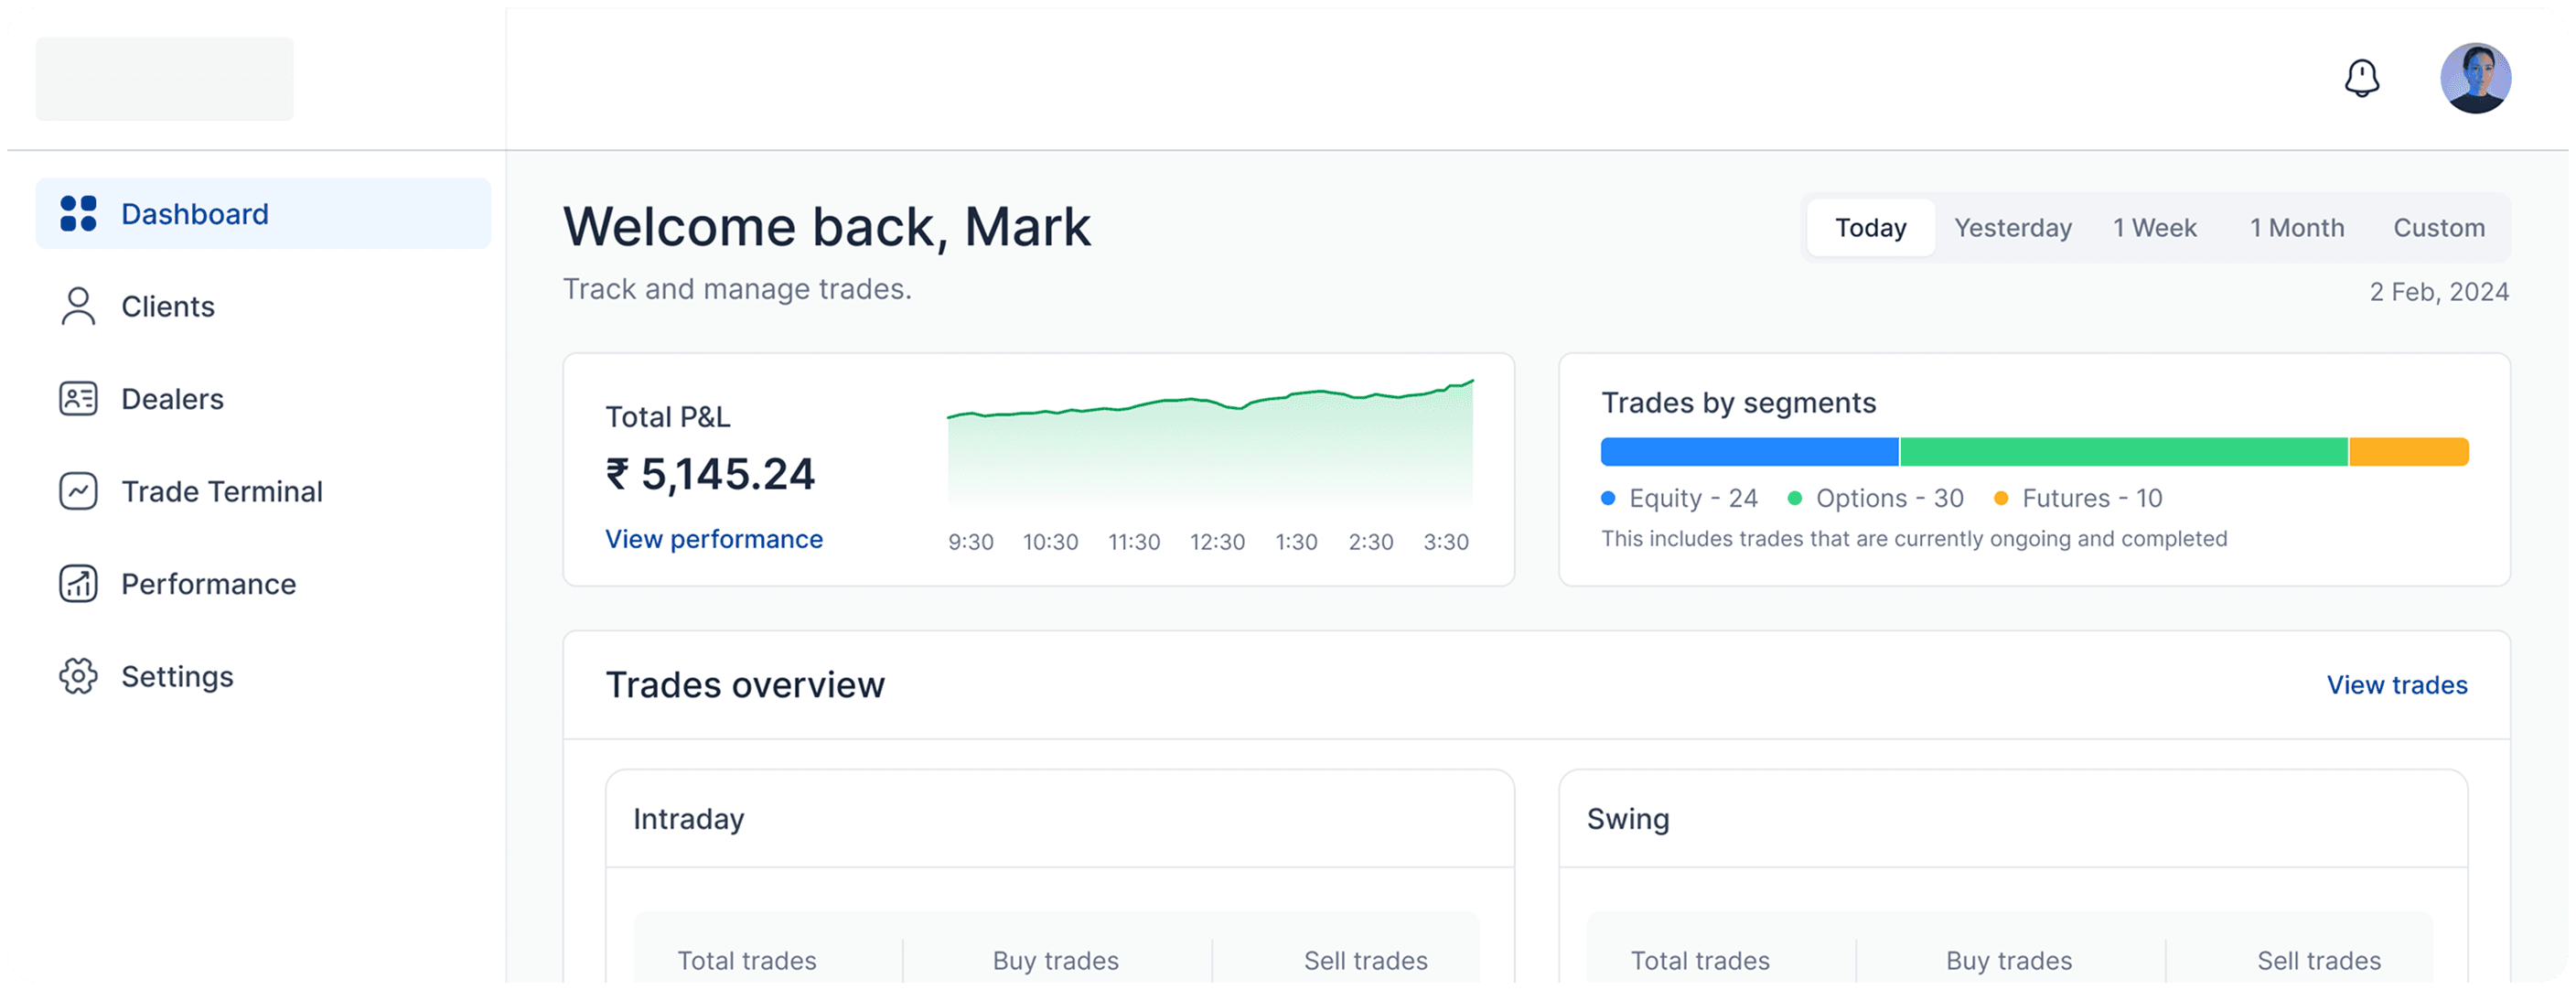Click the Equity - 24 legend entry
The width and height of the screenshot is (2576, 990).
click(x=1680, y=498)
